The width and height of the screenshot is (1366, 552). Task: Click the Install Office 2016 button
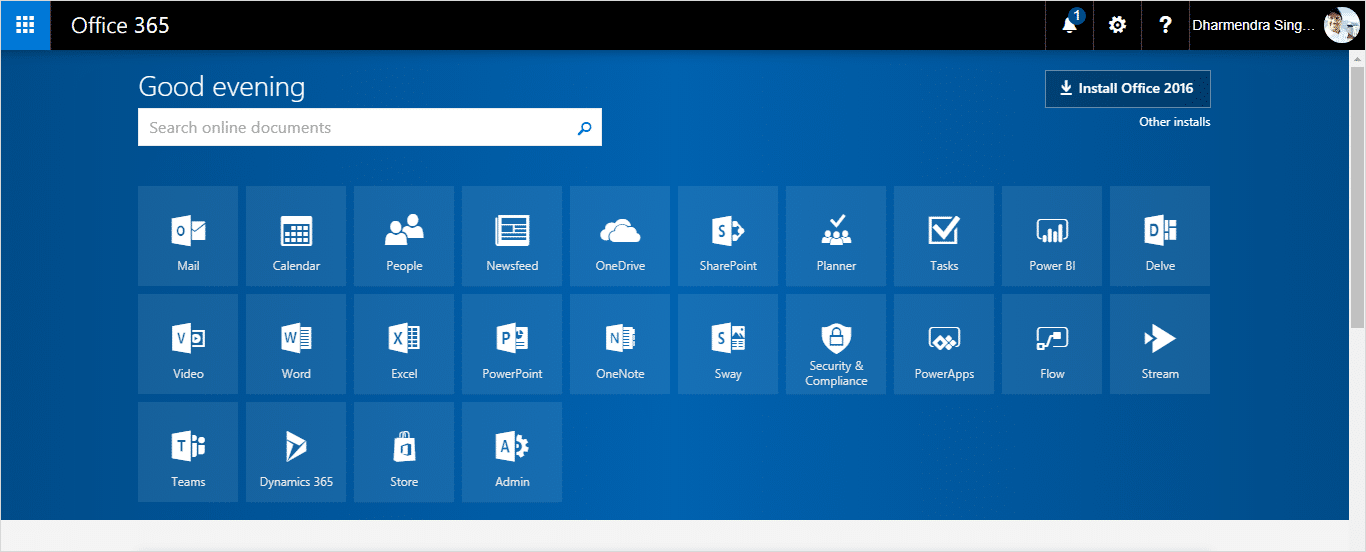tap(1127, 88)
